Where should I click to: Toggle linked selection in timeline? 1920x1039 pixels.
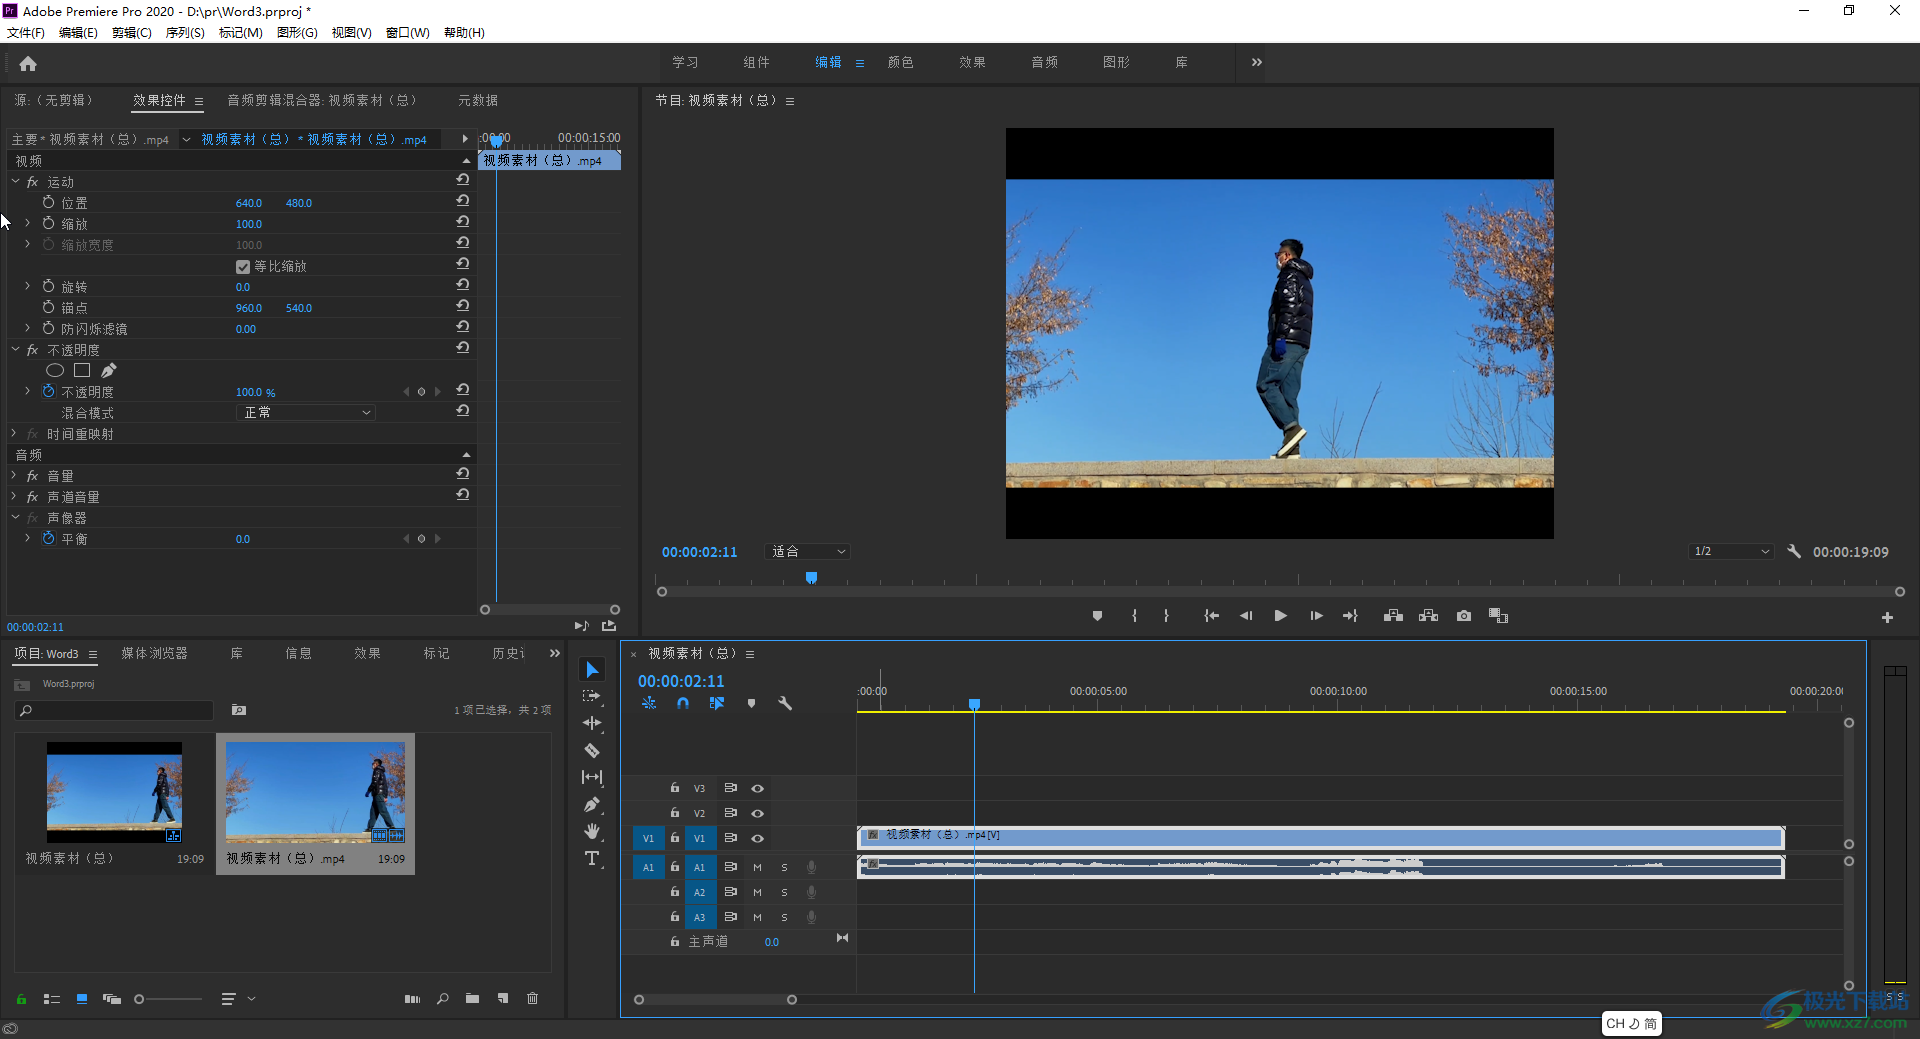(x=716, y=703)
